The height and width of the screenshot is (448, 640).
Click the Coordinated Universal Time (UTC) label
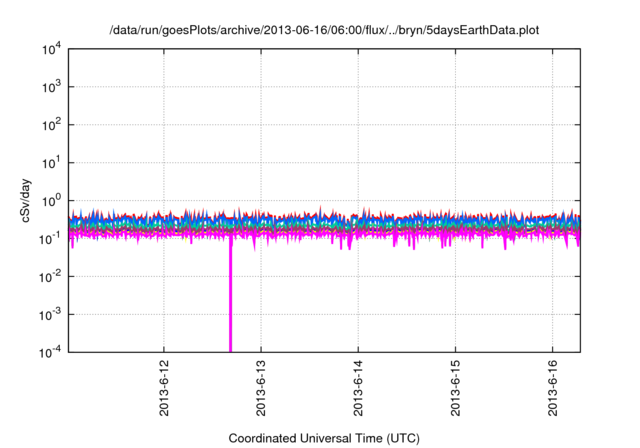[x=324, y=438]
